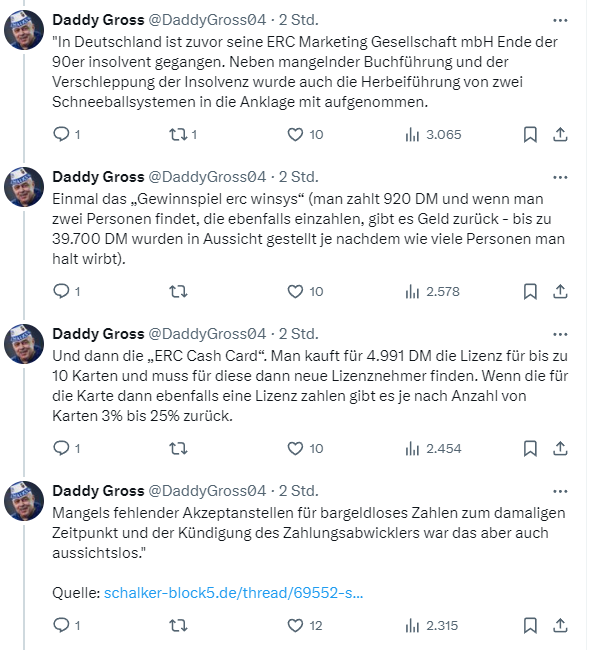Open the schalker-block5.de source link
This screenshot has width=591, height=650.
233,593
